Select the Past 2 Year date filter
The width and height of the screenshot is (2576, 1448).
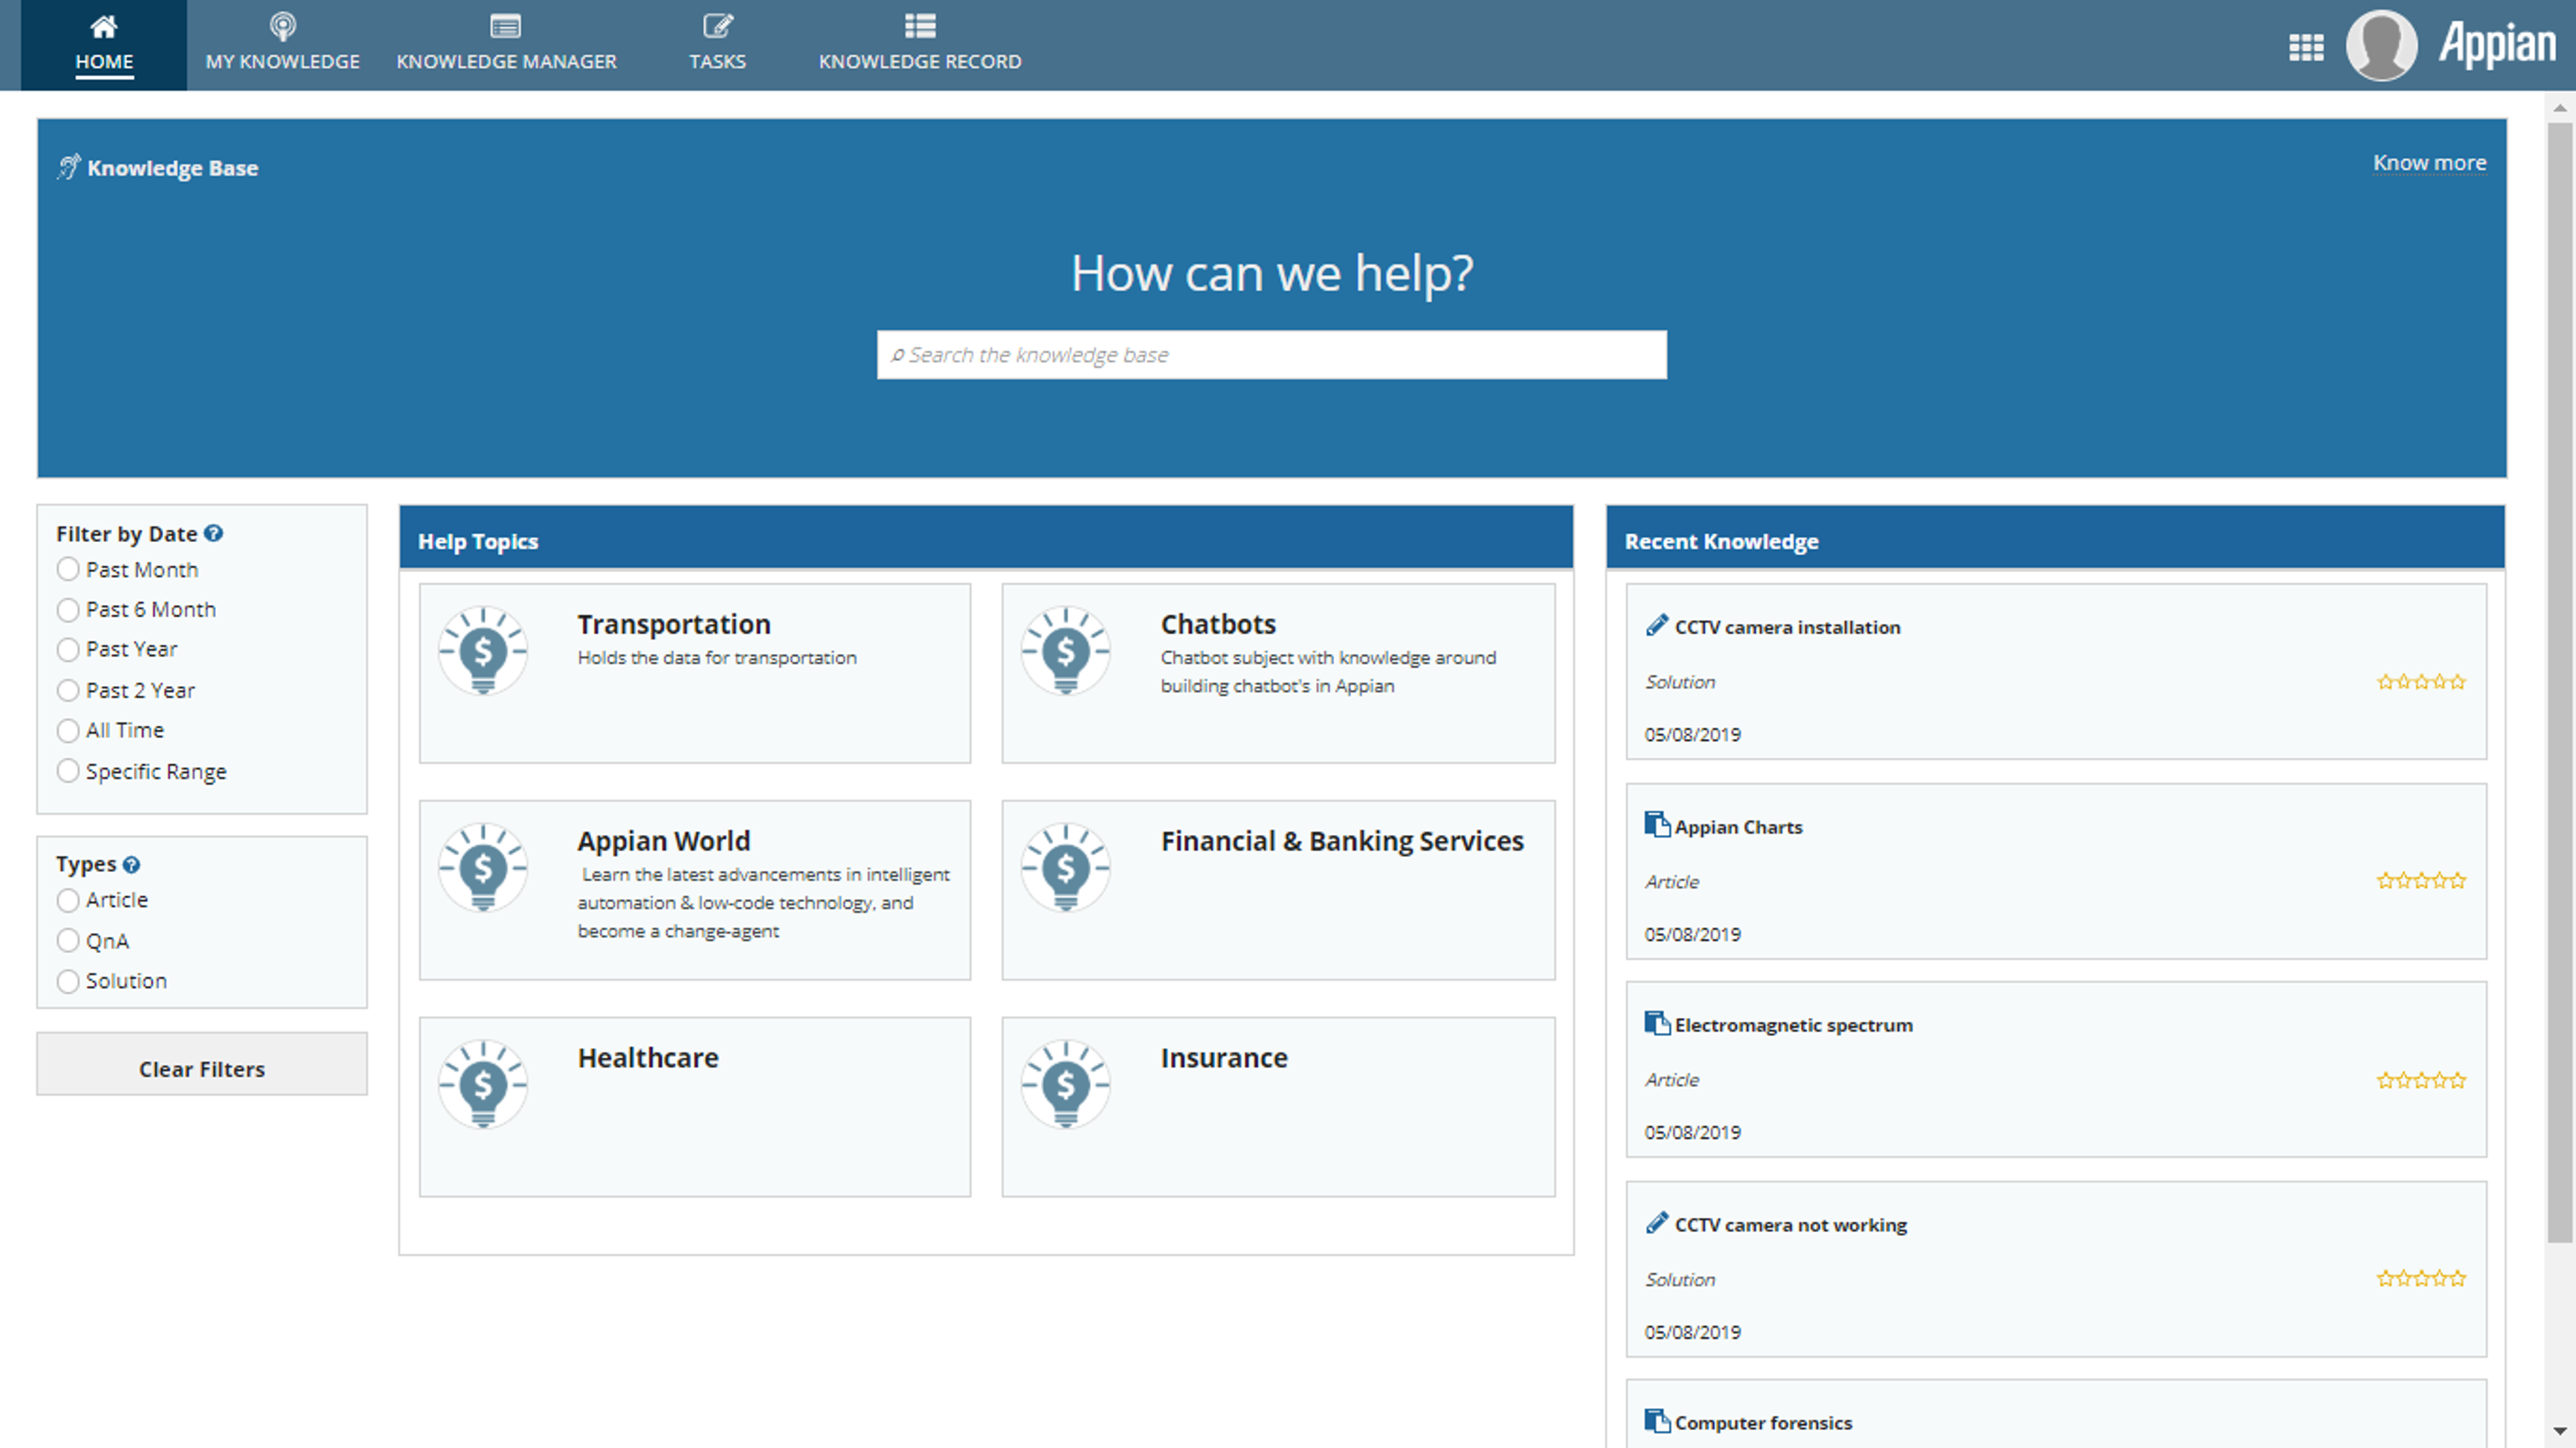coord(68,690)
